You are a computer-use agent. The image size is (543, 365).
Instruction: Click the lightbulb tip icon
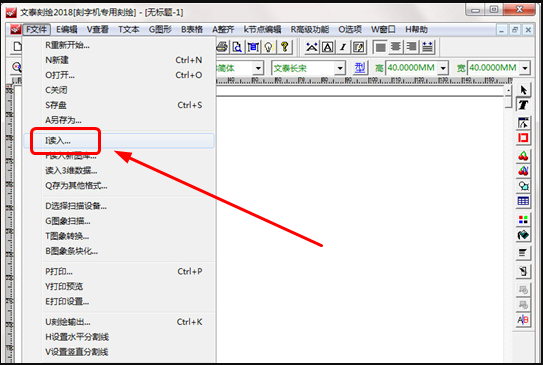[x=269, y=47]
